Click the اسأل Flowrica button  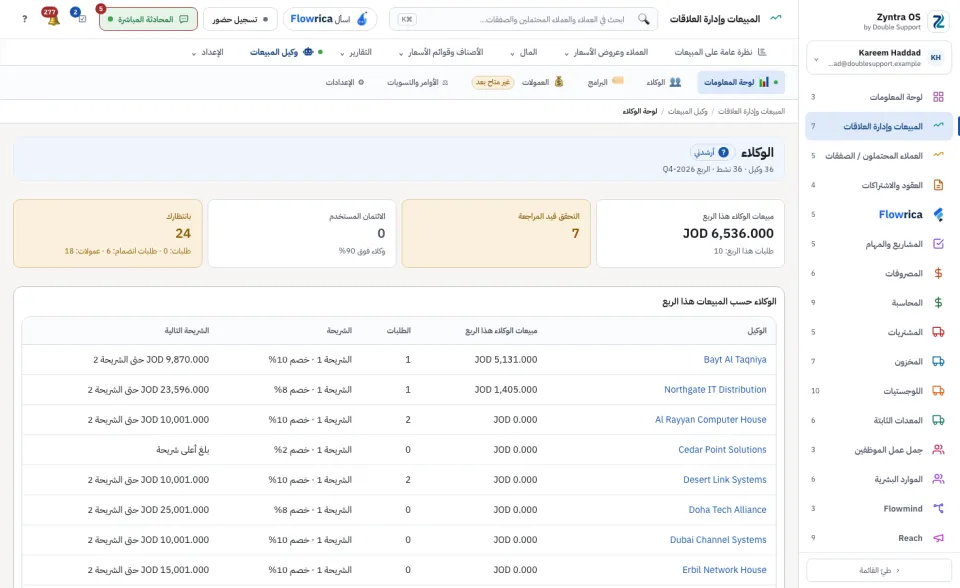coord(330,19)
